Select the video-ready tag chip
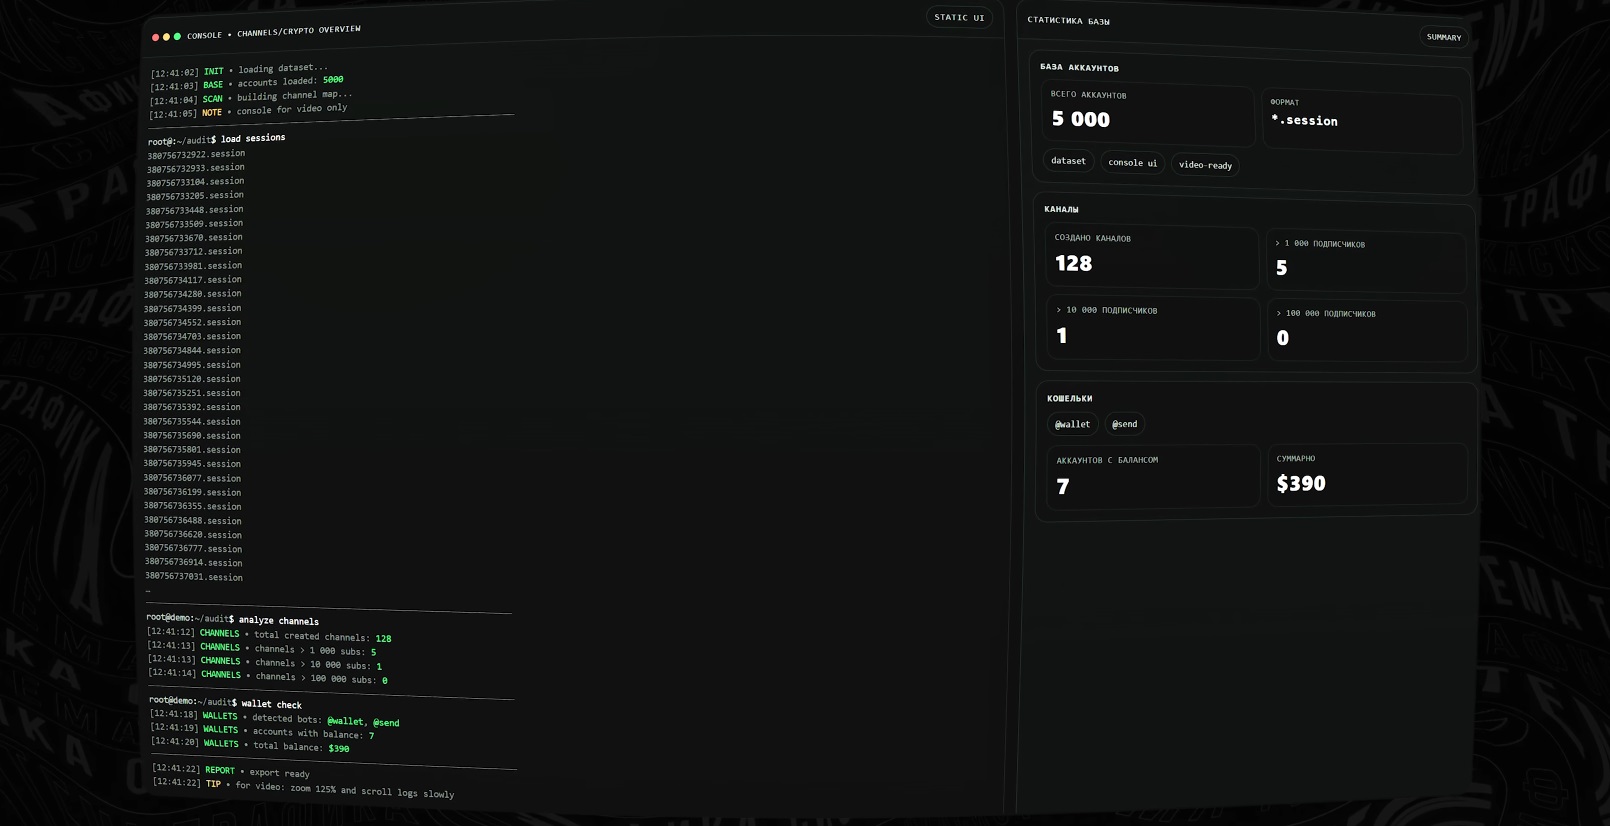1610x826 pixels. tap(1205, 165)
